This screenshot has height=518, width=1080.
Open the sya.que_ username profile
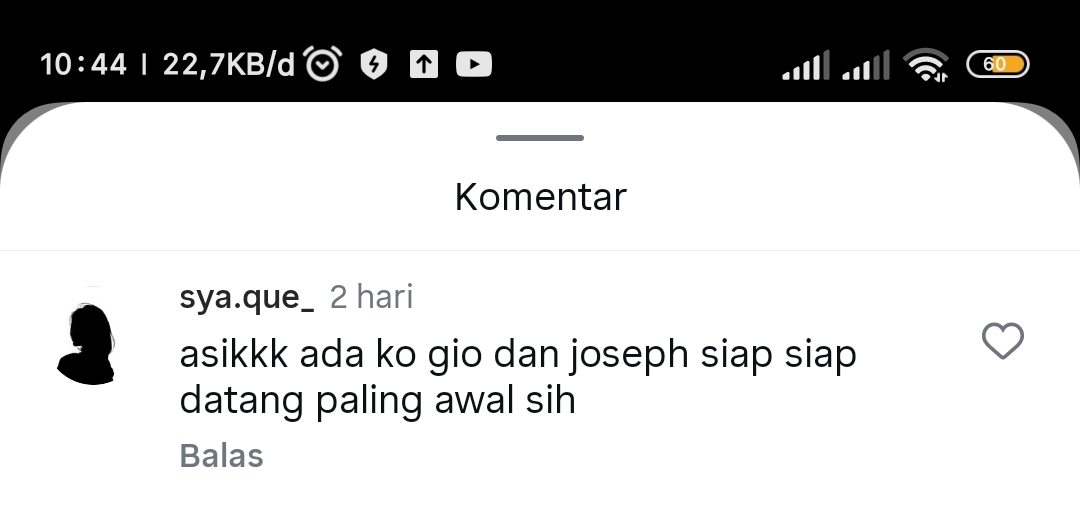(247, 299)
